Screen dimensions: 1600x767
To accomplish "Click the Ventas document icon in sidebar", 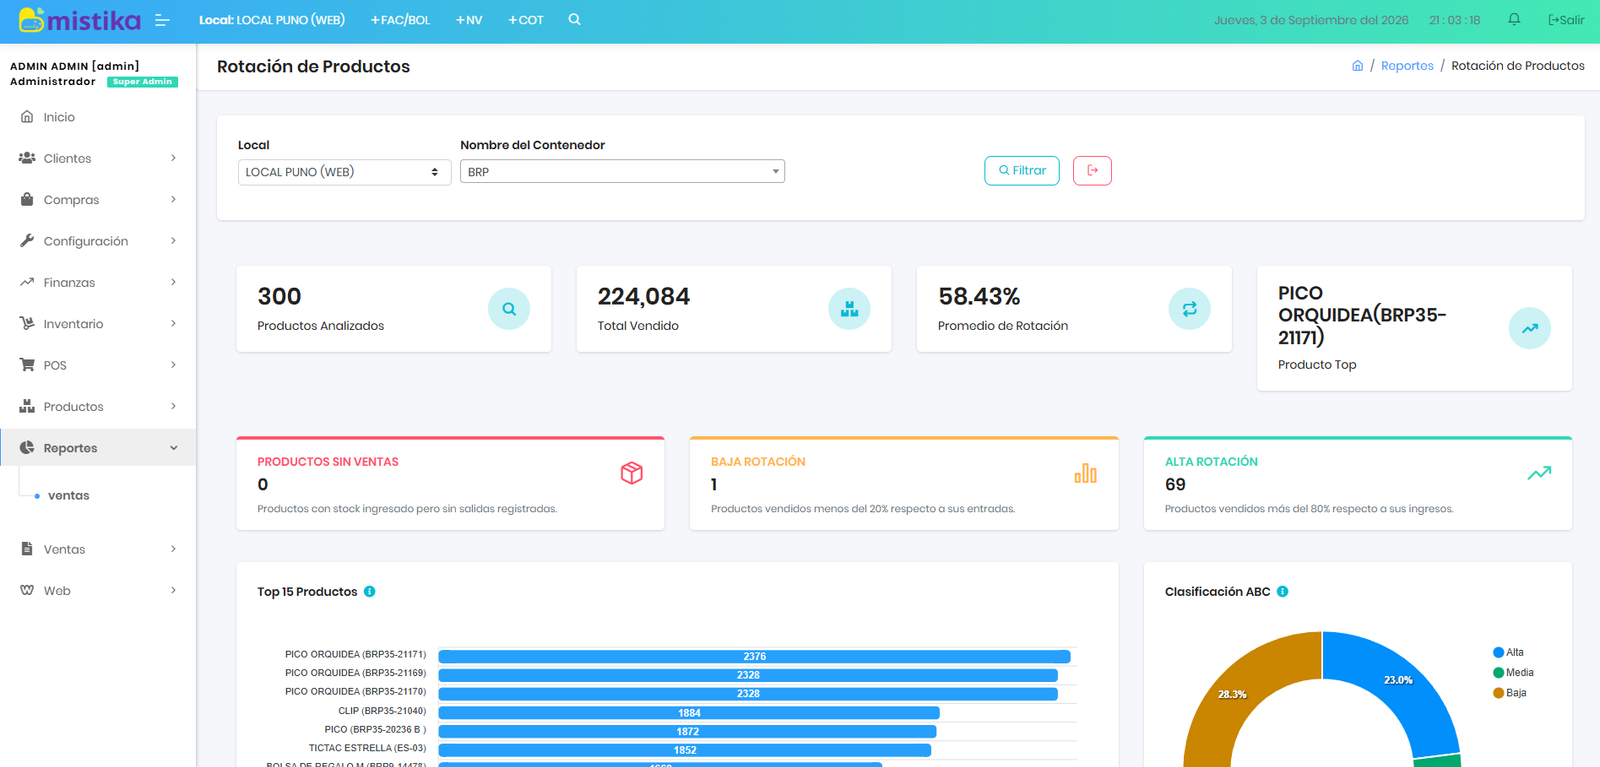I will [27, 549].
